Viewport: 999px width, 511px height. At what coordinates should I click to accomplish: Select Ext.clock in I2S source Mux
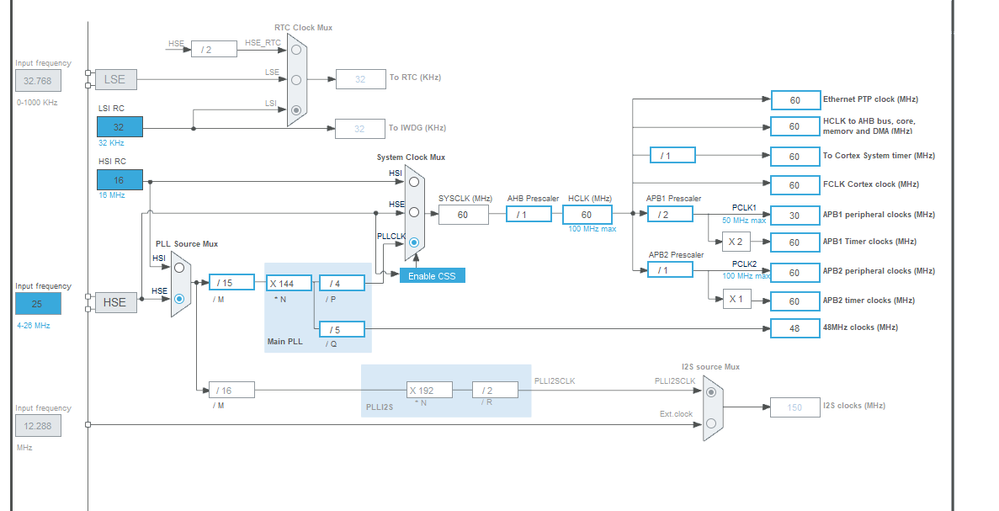[711, 423]
